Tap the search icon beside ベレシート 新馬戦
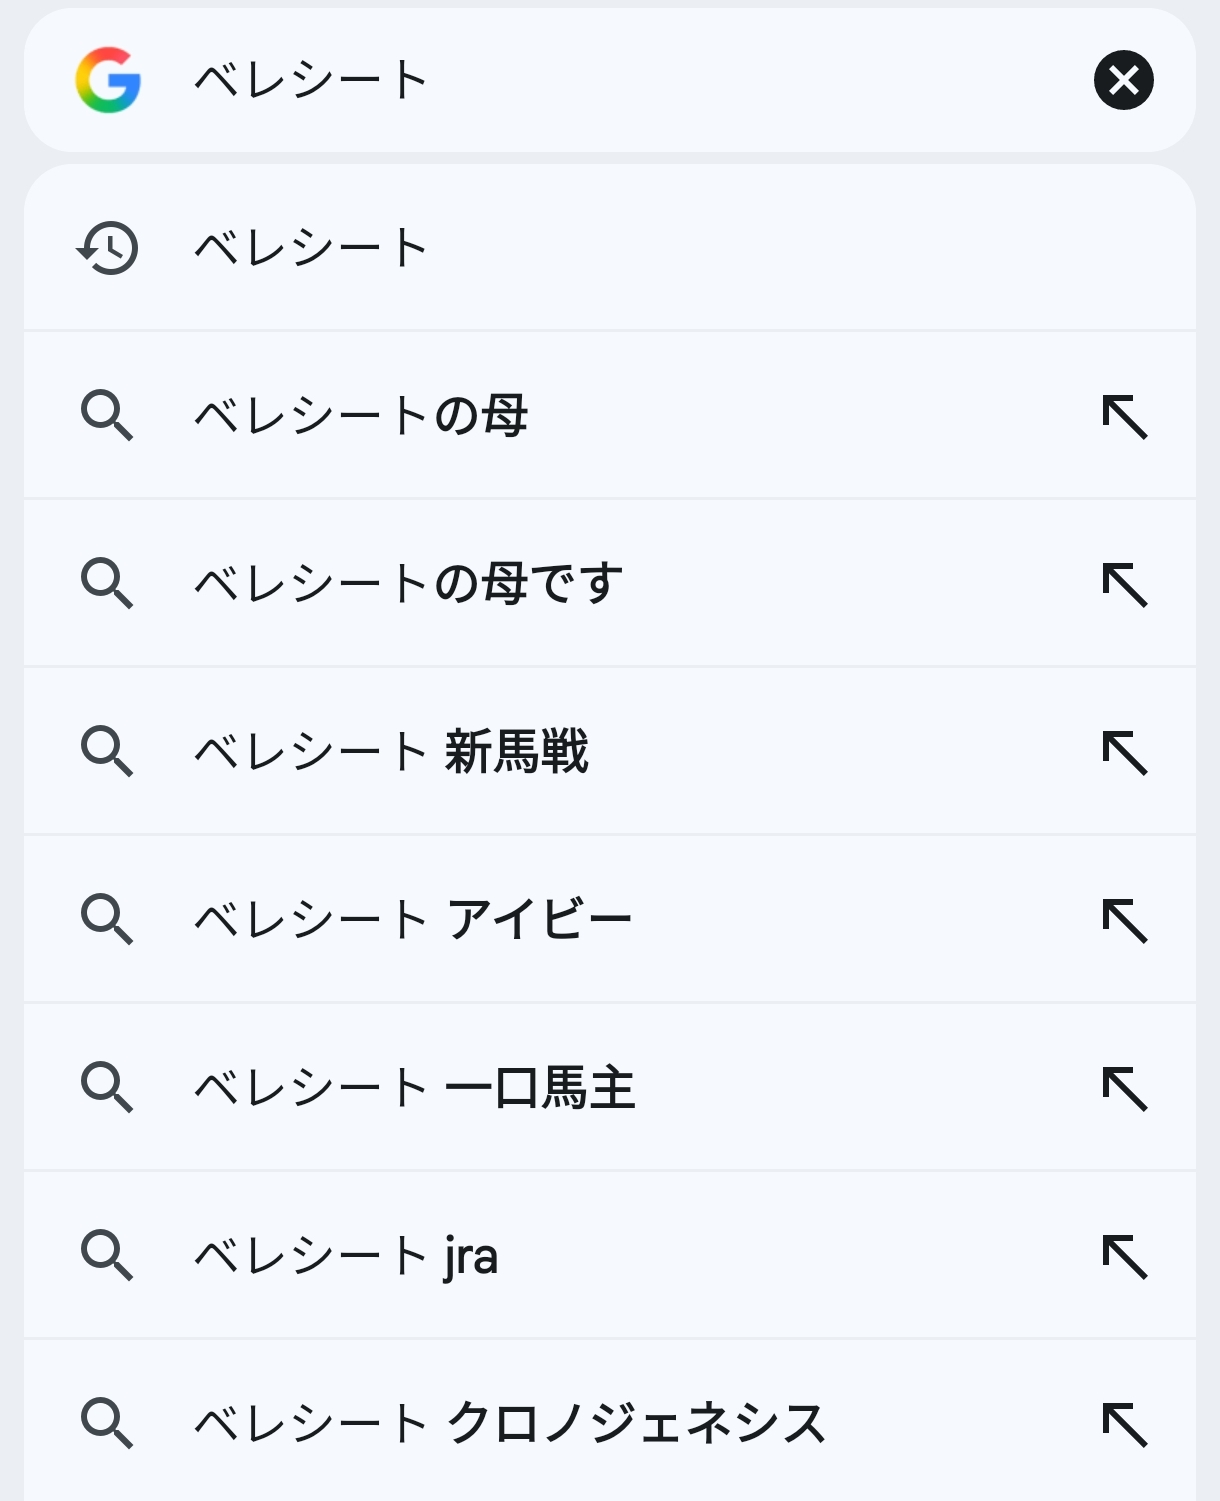 coord(107,752)
